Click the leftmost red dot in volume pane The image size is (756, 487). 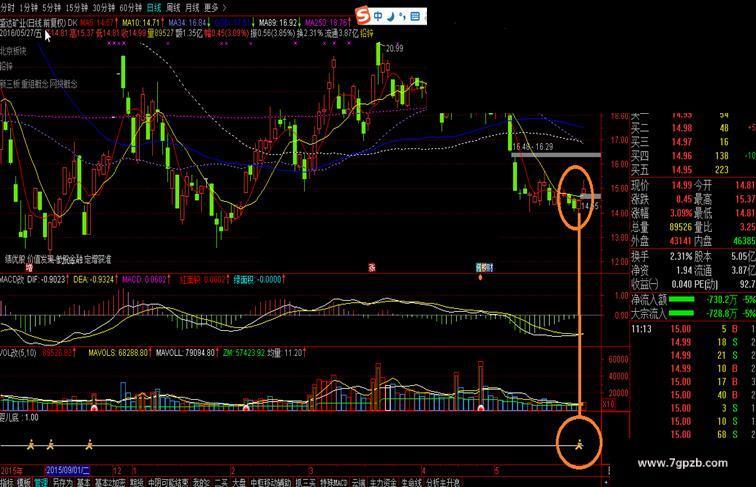pyautogui.click(x=94, y=408)
